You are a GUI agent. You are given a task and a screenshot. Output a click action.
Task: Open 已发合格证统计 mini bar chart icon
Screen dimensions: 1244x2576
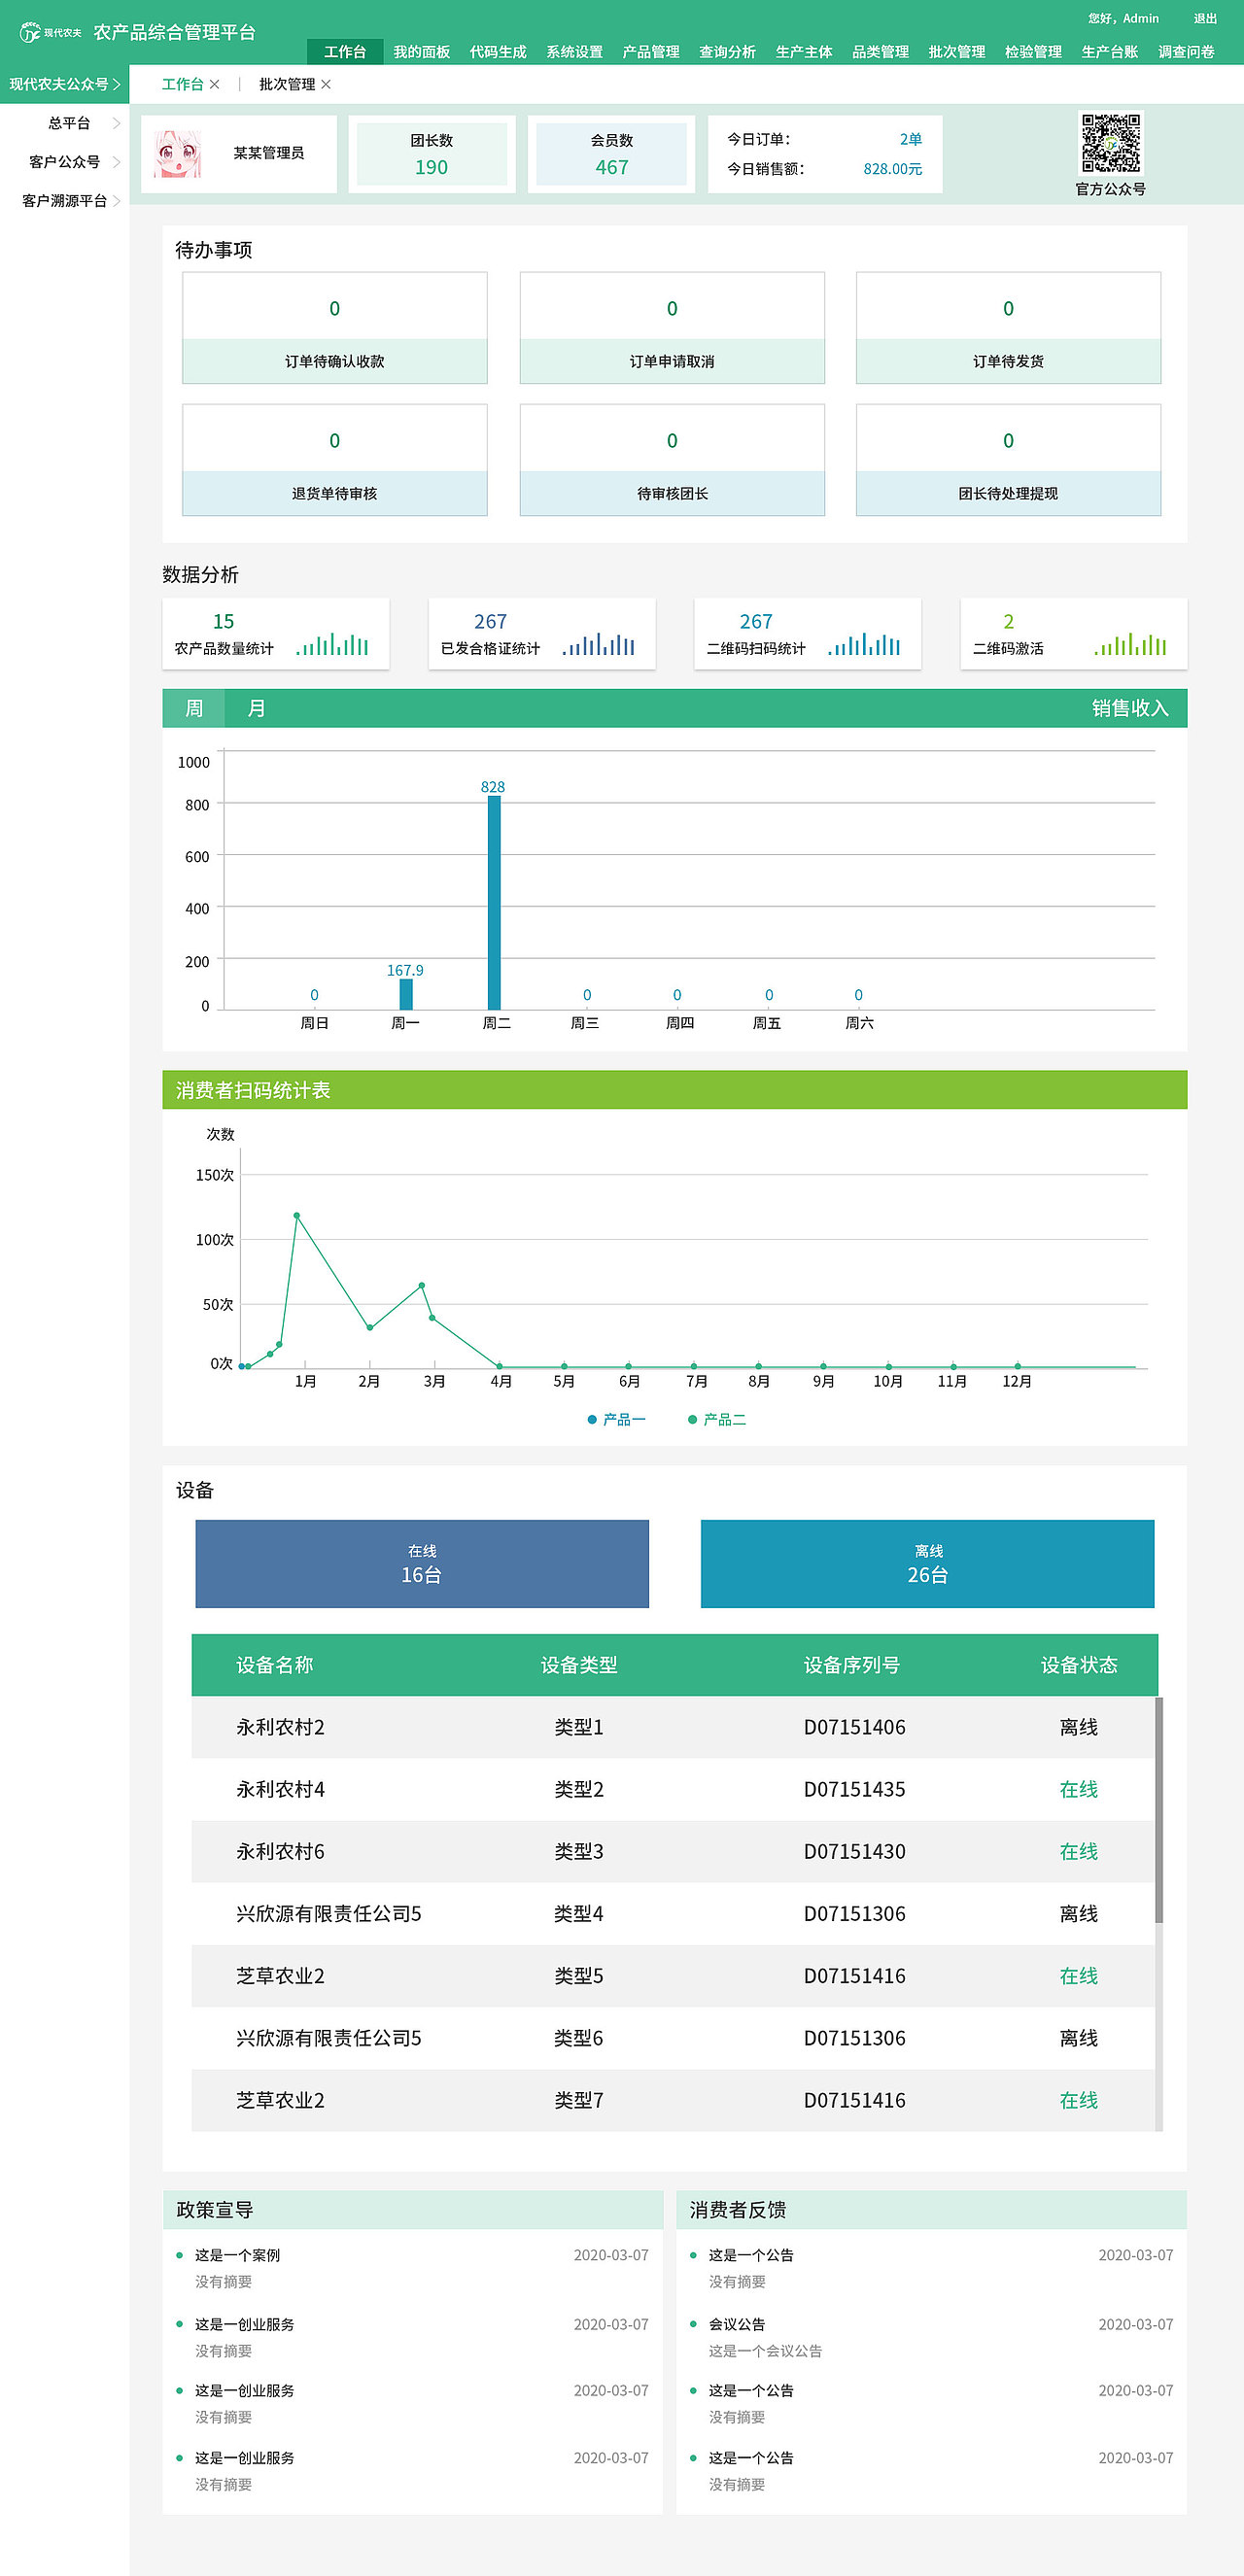coord(598,643)
